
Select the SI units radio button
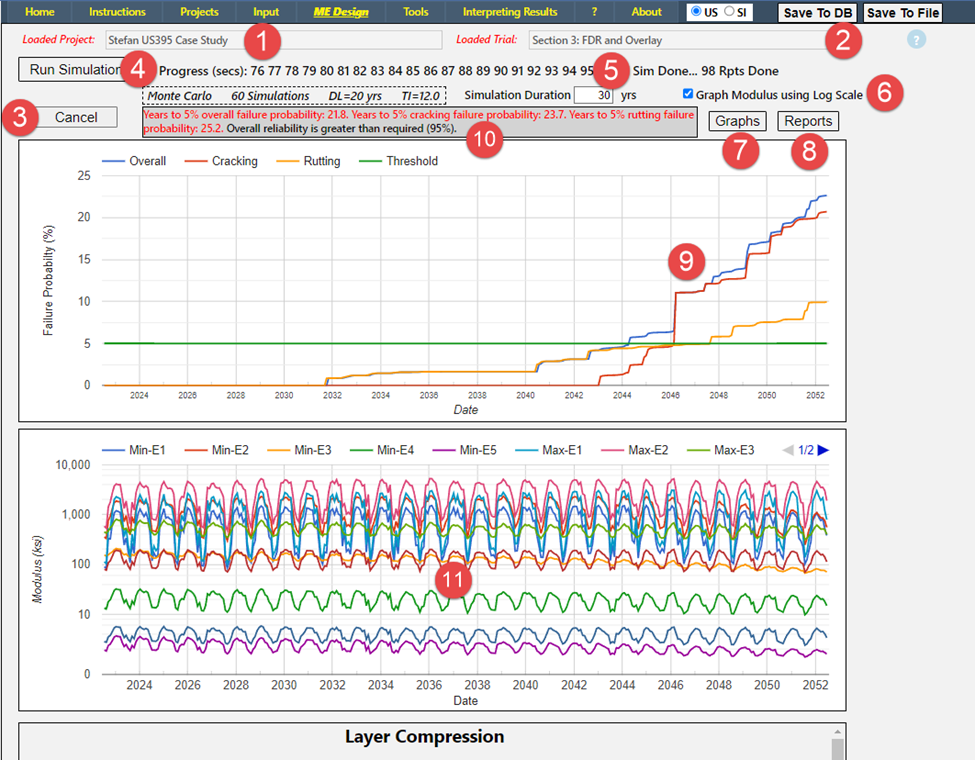[x=729, y=12]
